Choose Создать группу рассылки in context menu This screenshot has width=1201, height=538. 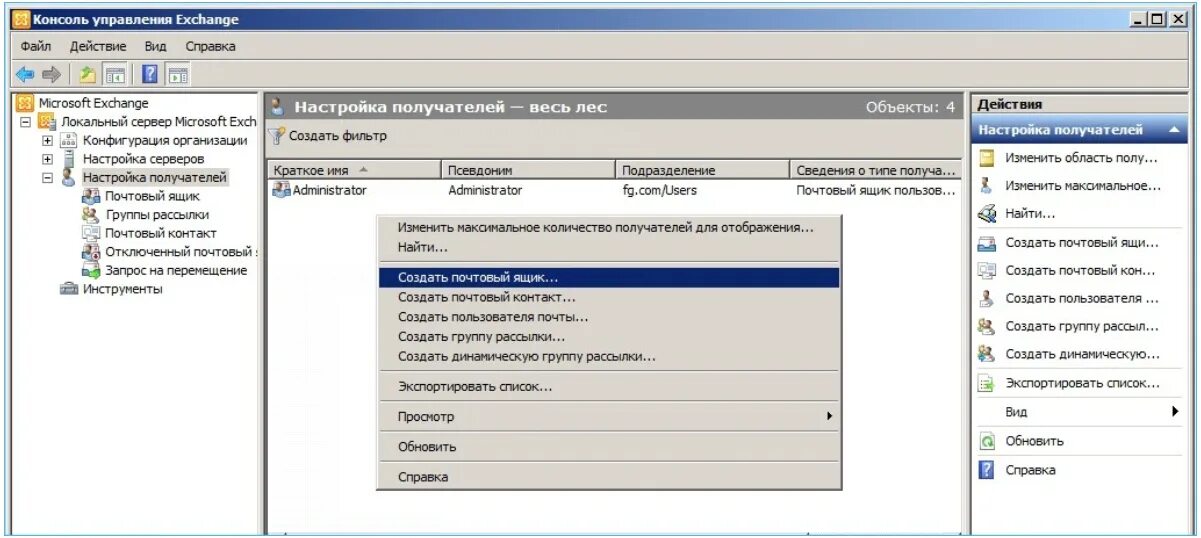pyautogui.click(x=608, y=336)
